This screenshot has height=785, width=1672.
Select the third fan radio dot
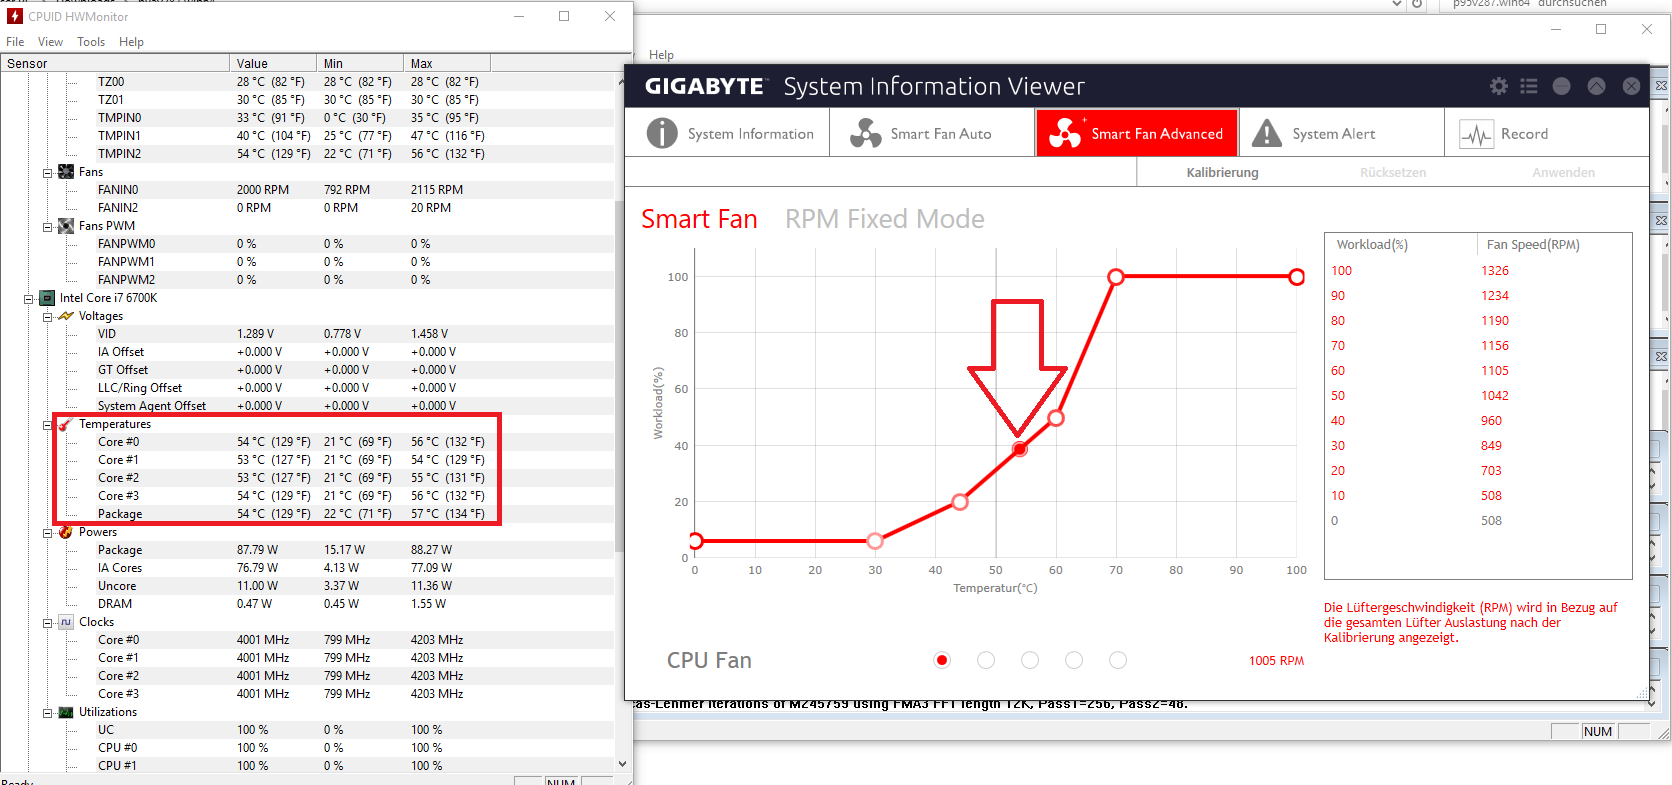(1030, 660)
